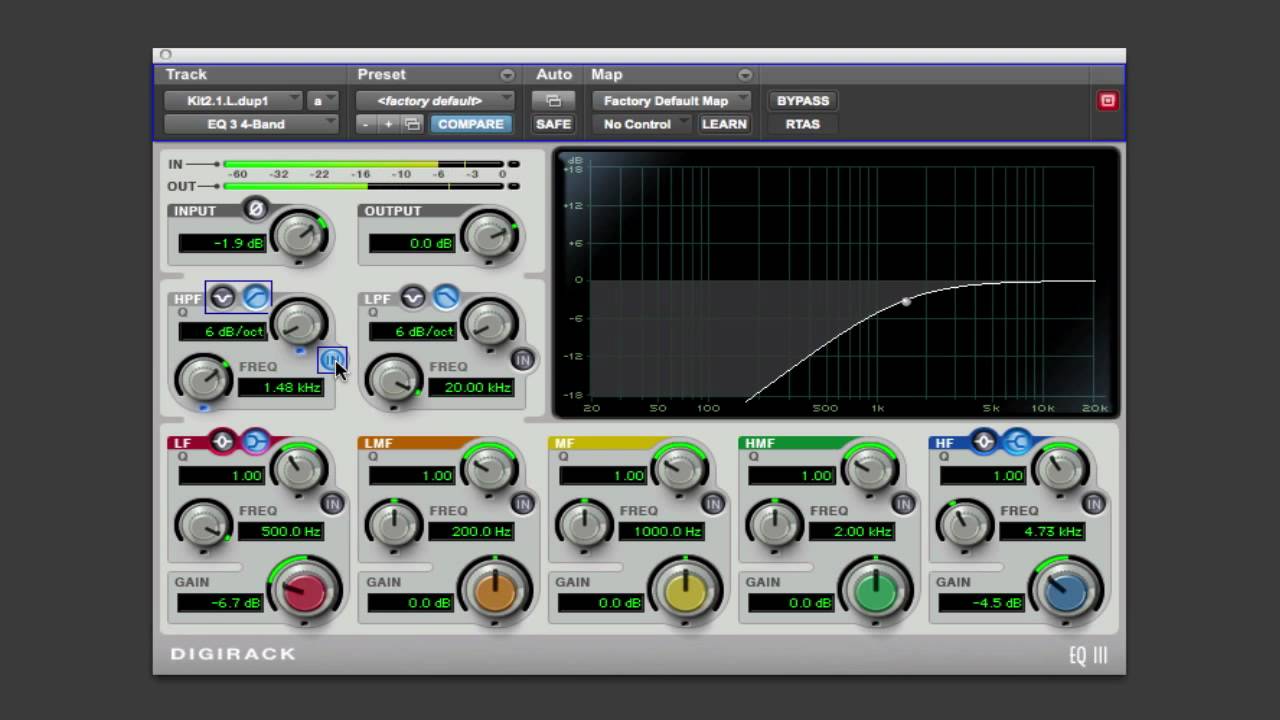Screen dimensions: 1280x720
Task: Click the red LF GAIN knob
Action: 305,590
